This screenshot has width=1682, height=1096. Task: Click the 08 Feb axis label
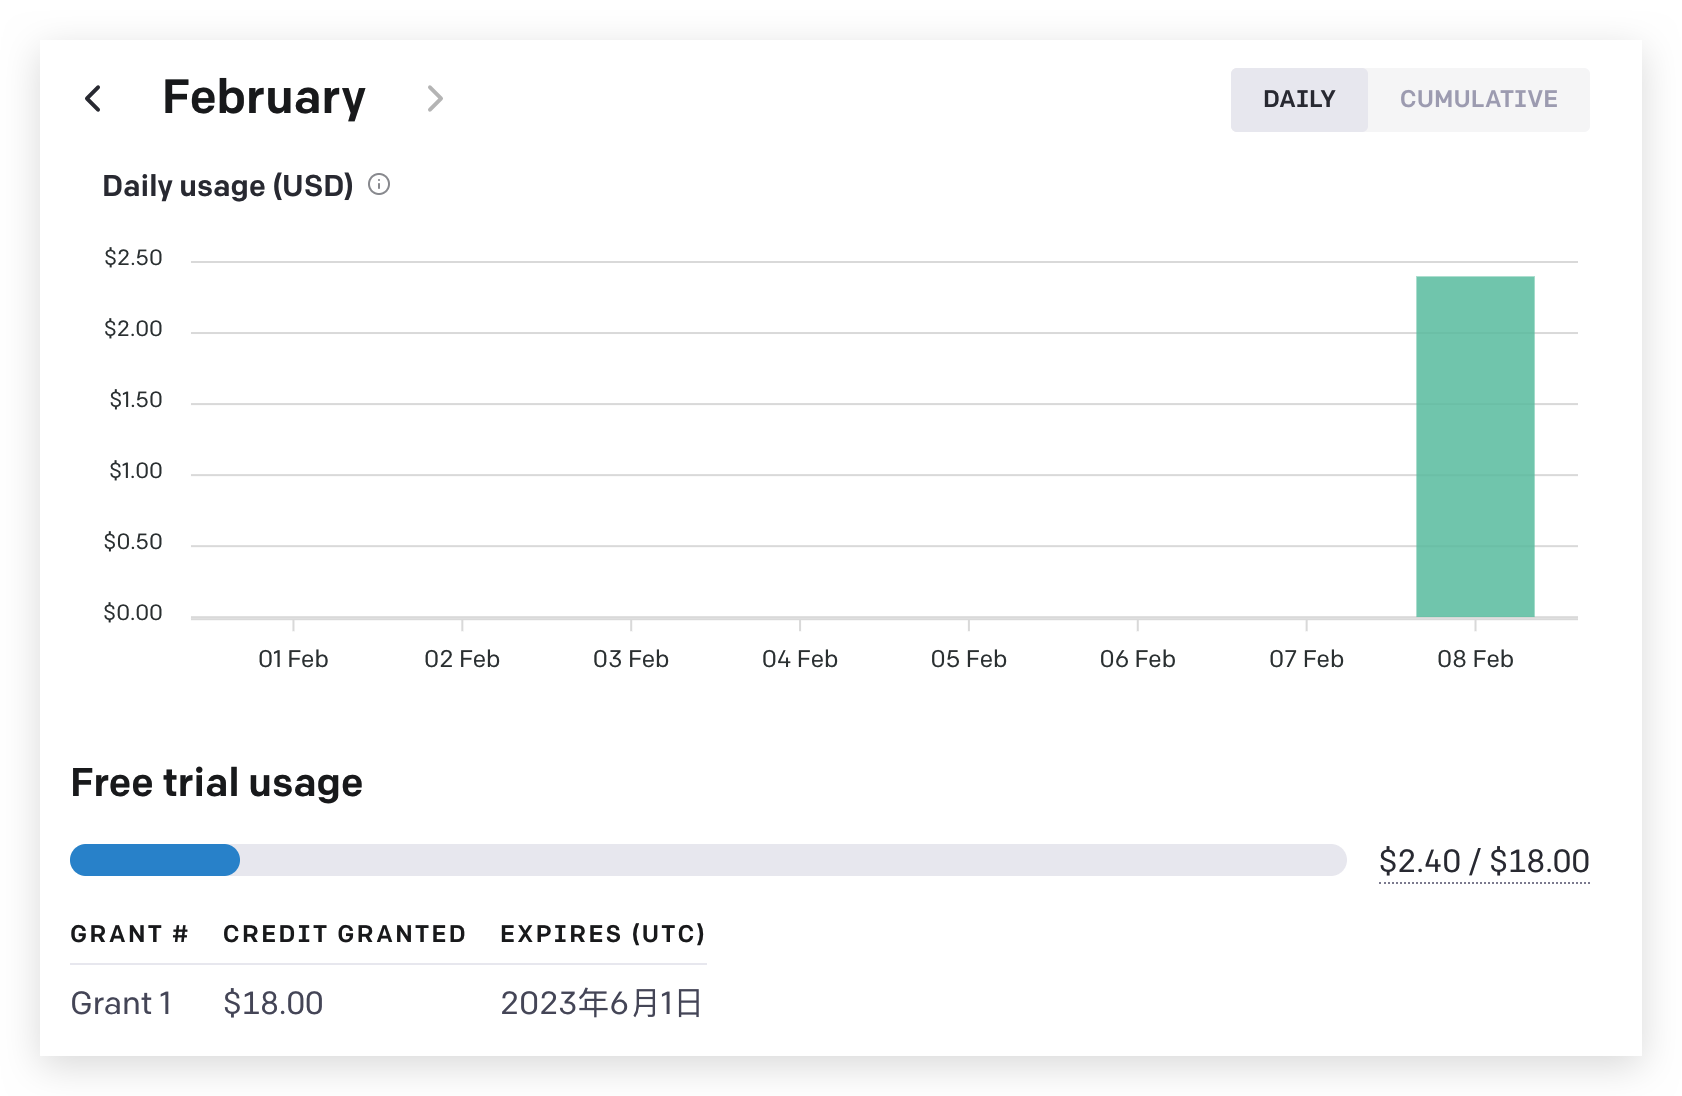pos(1475,659)
